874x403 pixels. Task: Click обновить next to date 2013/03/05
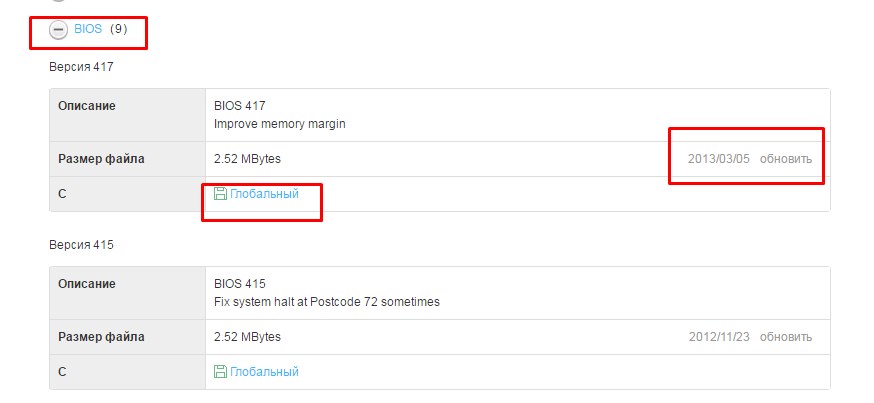785,159
